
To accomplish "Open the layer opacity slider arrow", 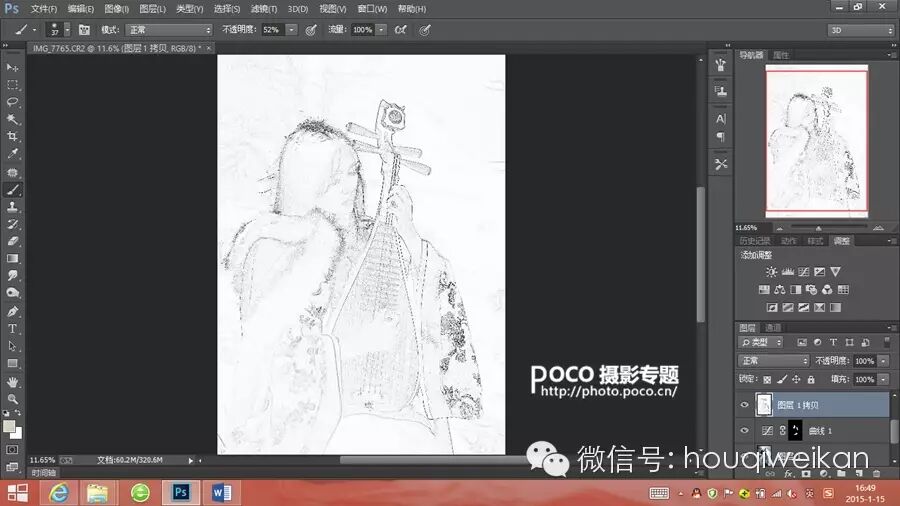I will click(884, 361).
